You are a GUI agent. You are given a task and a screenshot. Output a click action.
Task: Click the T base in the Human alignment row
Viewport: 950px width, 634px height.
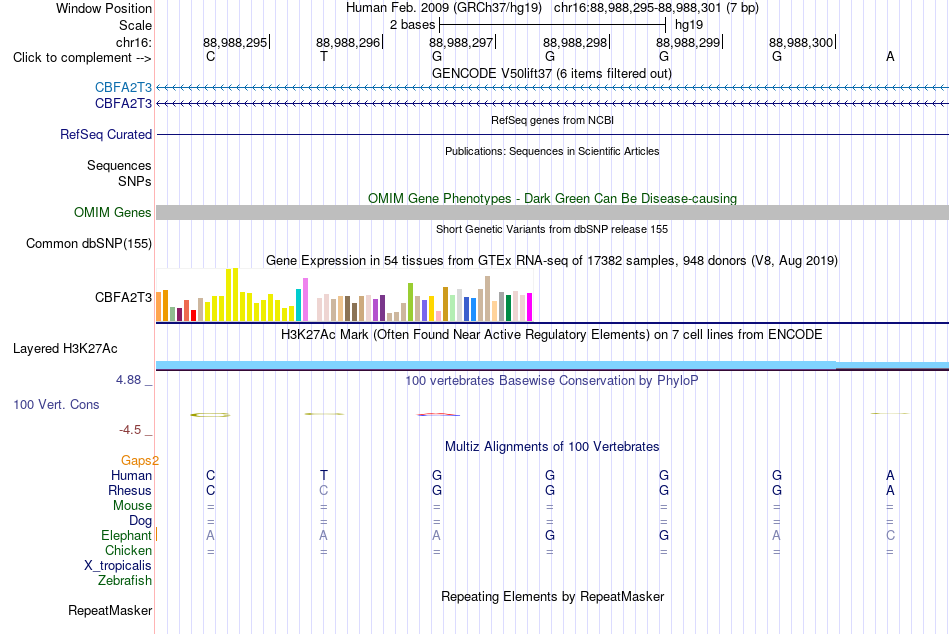coord(324,475)
